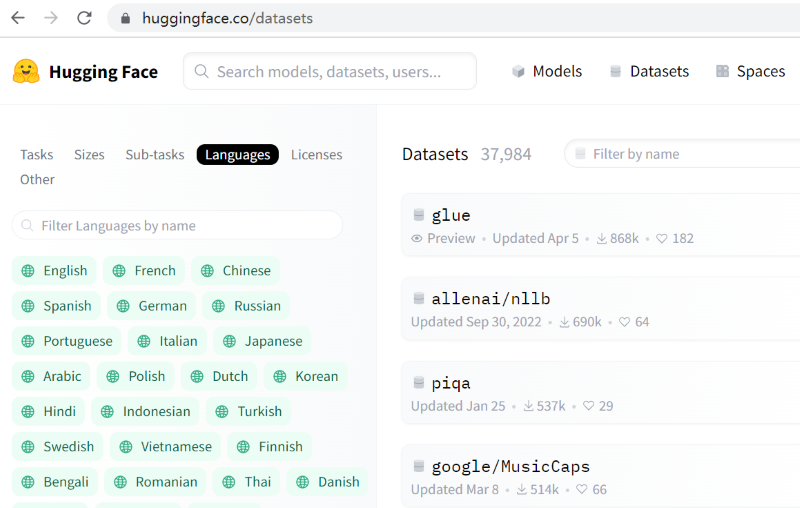Switch to the Licenses filter tab
Image resolution: width=800 pixels, height=508 pixels.
pyautogui.click(x=316, y=155)
